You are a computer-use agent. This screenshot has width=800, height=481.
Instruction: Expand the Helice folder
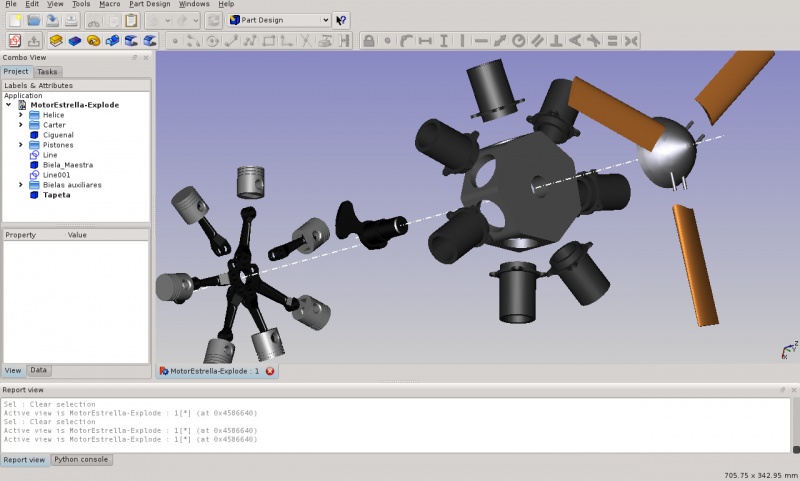tap(20, 115)
